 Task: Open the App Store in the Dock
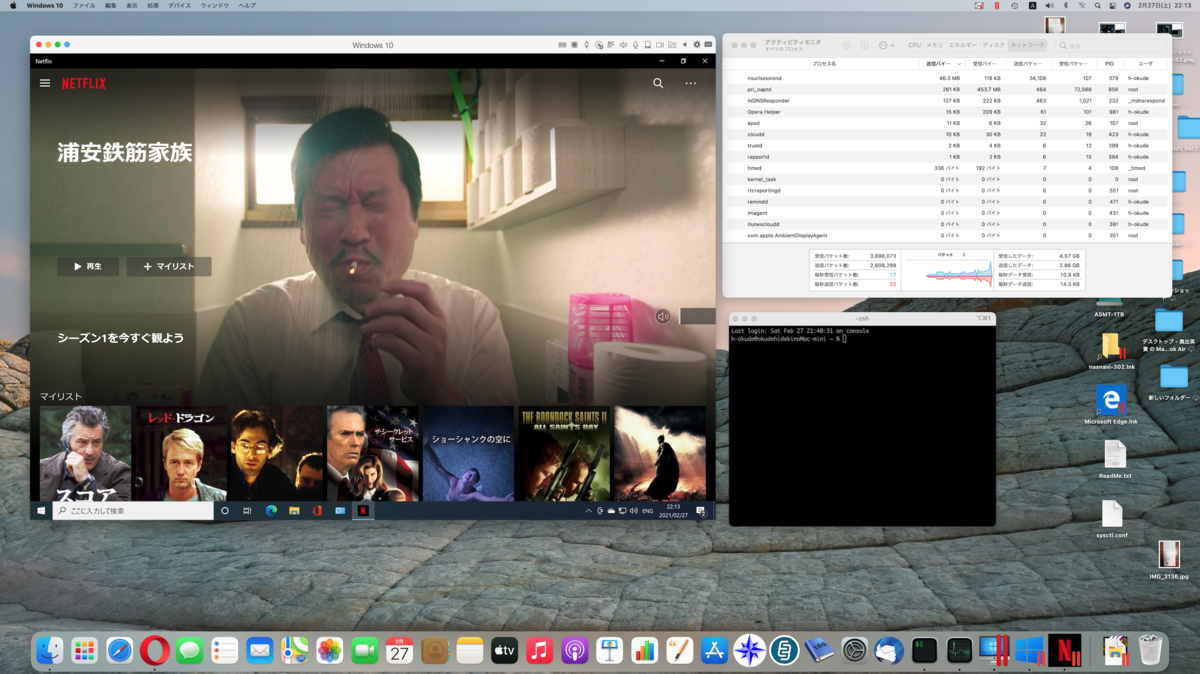pos(714,651)
